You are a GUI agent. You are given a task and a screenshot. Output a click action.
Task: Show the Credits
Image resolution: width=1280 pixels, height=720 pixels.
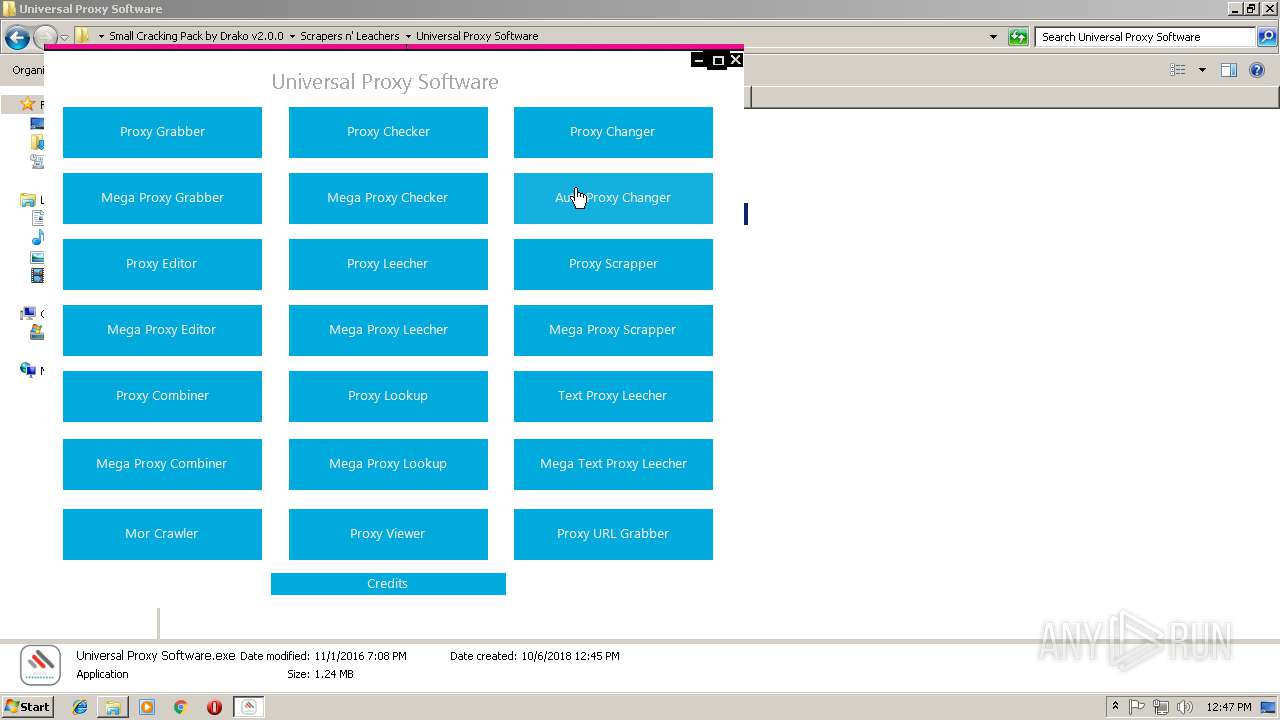coord(388,584)
